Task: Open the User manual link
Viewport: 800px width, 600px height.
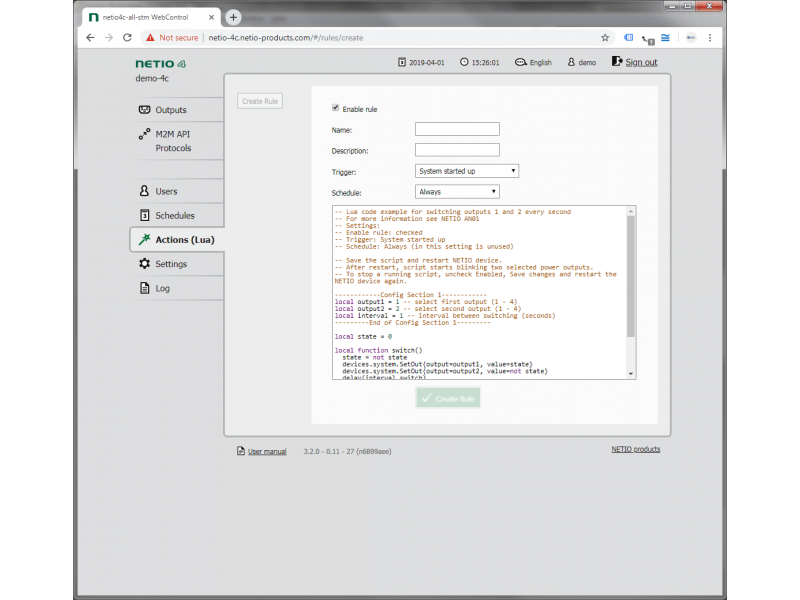Action: tap(267, 452)
